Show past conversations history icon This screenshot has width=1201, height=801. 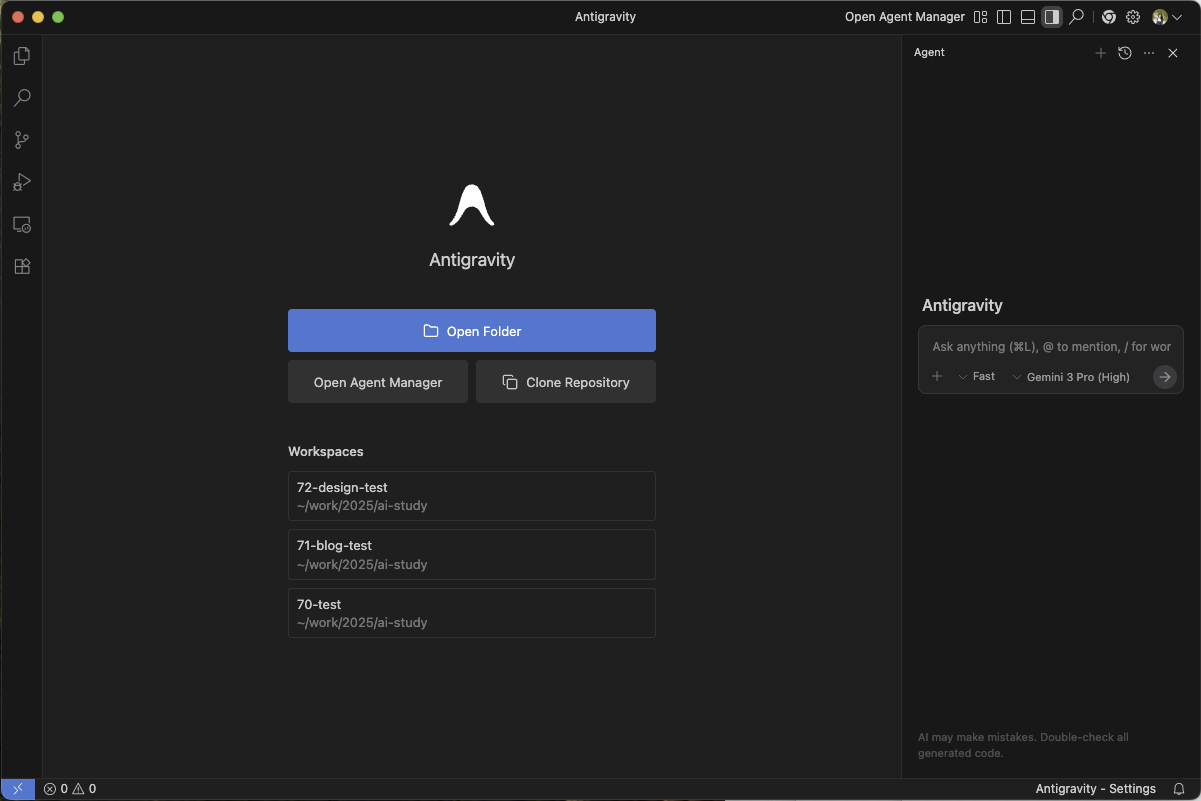[x=1125, y=53]
